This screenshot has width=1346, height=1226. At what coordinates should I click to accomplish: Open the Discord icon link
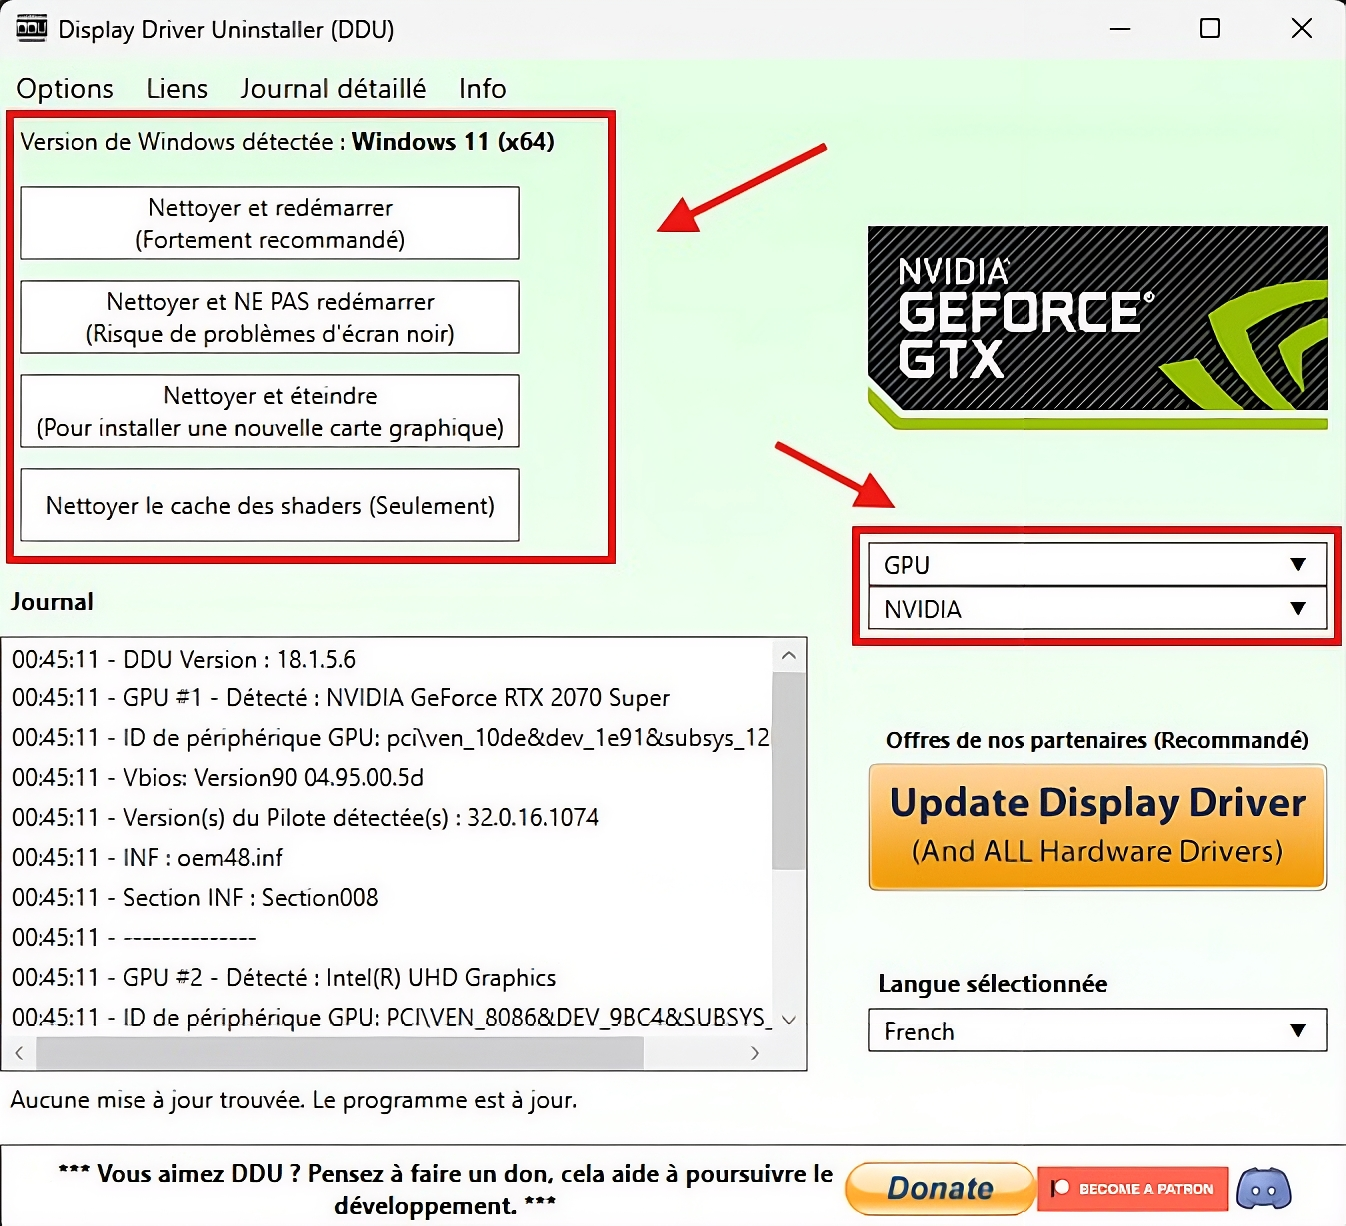1264,1189
